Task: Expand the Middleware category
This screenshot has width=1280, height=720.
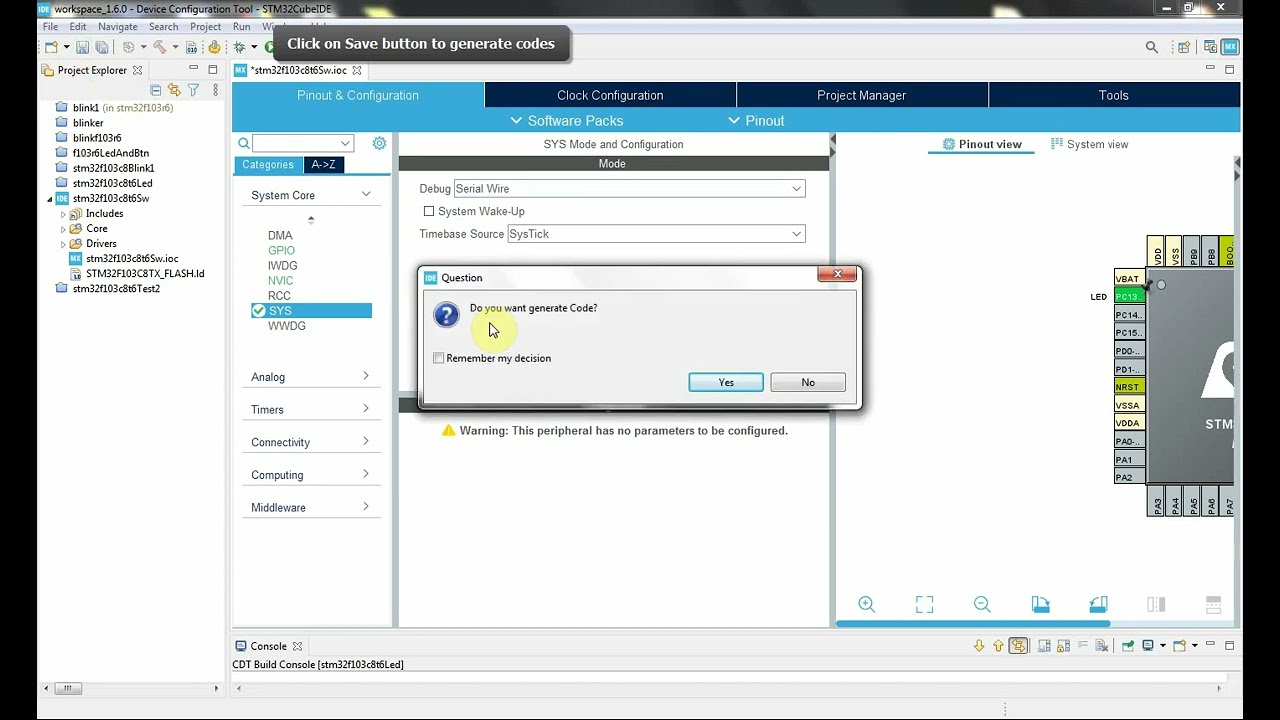Action: [310, 507]
